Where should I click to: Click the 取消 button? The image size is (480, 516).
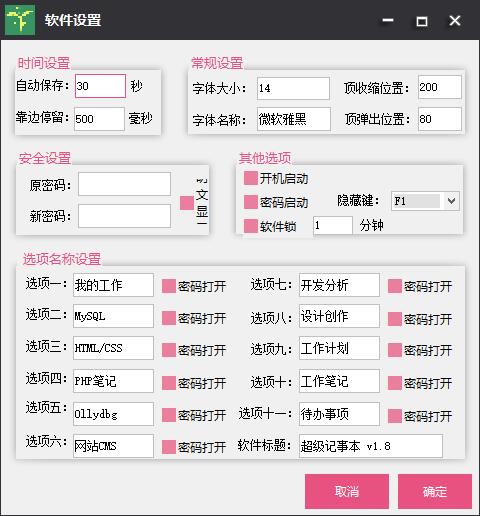click(347, 491)
